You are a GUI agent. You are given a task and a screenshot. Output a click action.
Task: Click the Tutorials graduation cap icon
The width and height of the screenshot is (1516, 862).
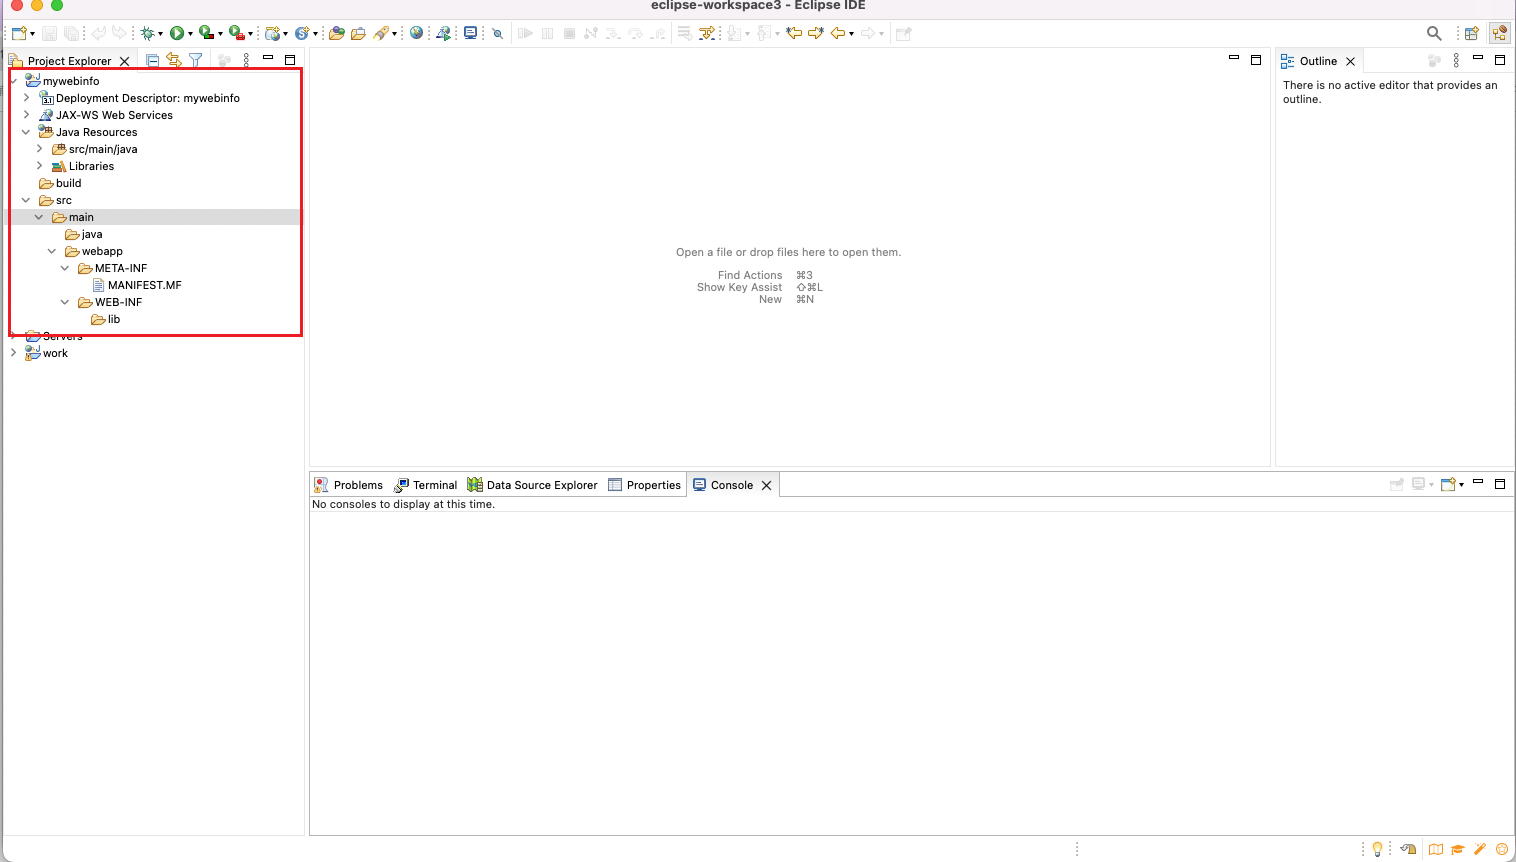coord(1458,849)
